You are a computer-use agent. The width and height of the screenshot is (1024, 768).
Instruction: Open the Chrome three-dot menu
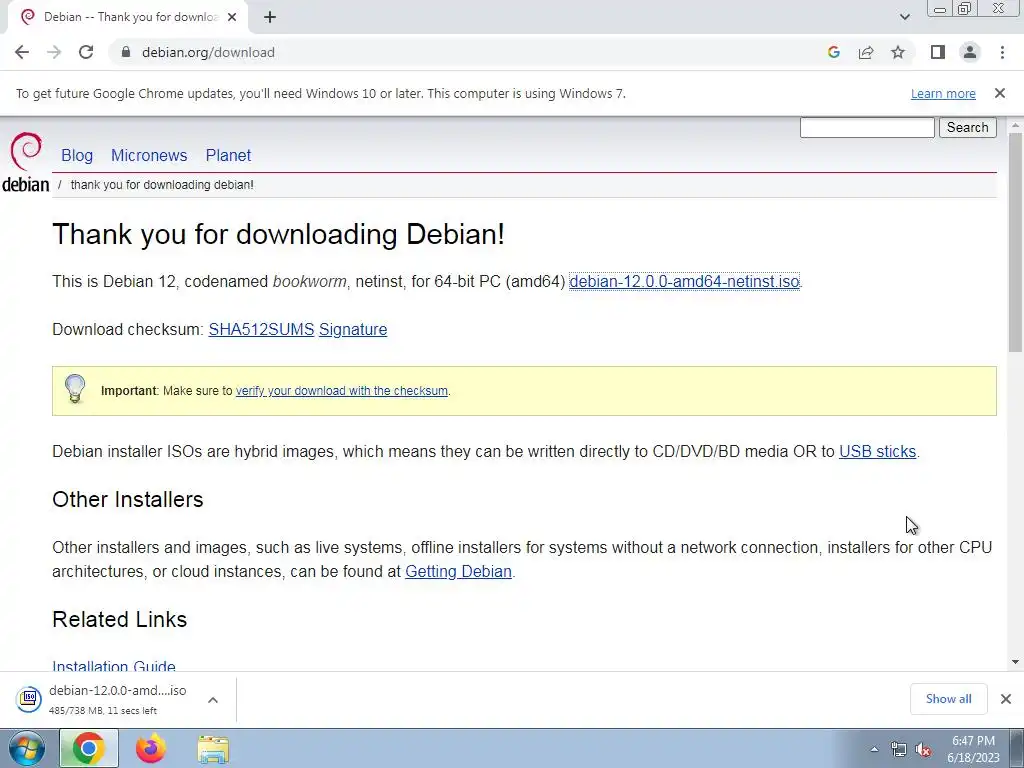(x=1002, y=52)
